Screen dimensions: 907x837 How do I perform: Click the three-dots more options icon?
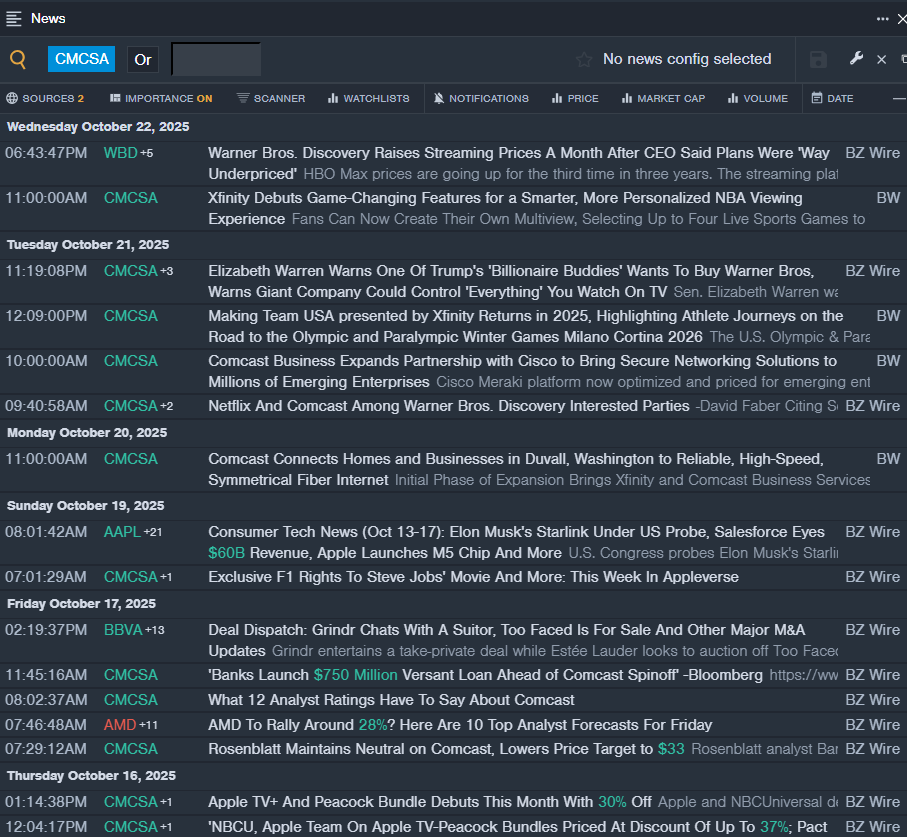pyautogui.click(x=882, y=18)
